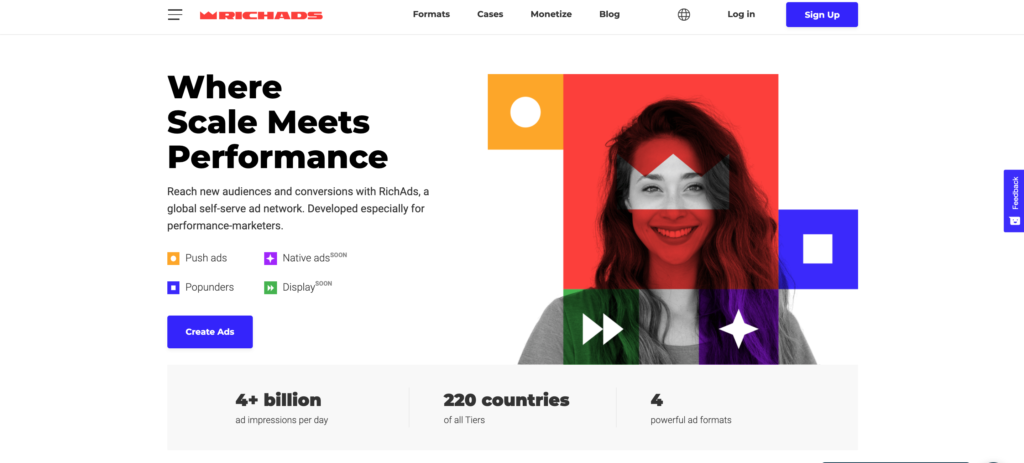
Task: Open the globe language selector
Action: point(684,14)
